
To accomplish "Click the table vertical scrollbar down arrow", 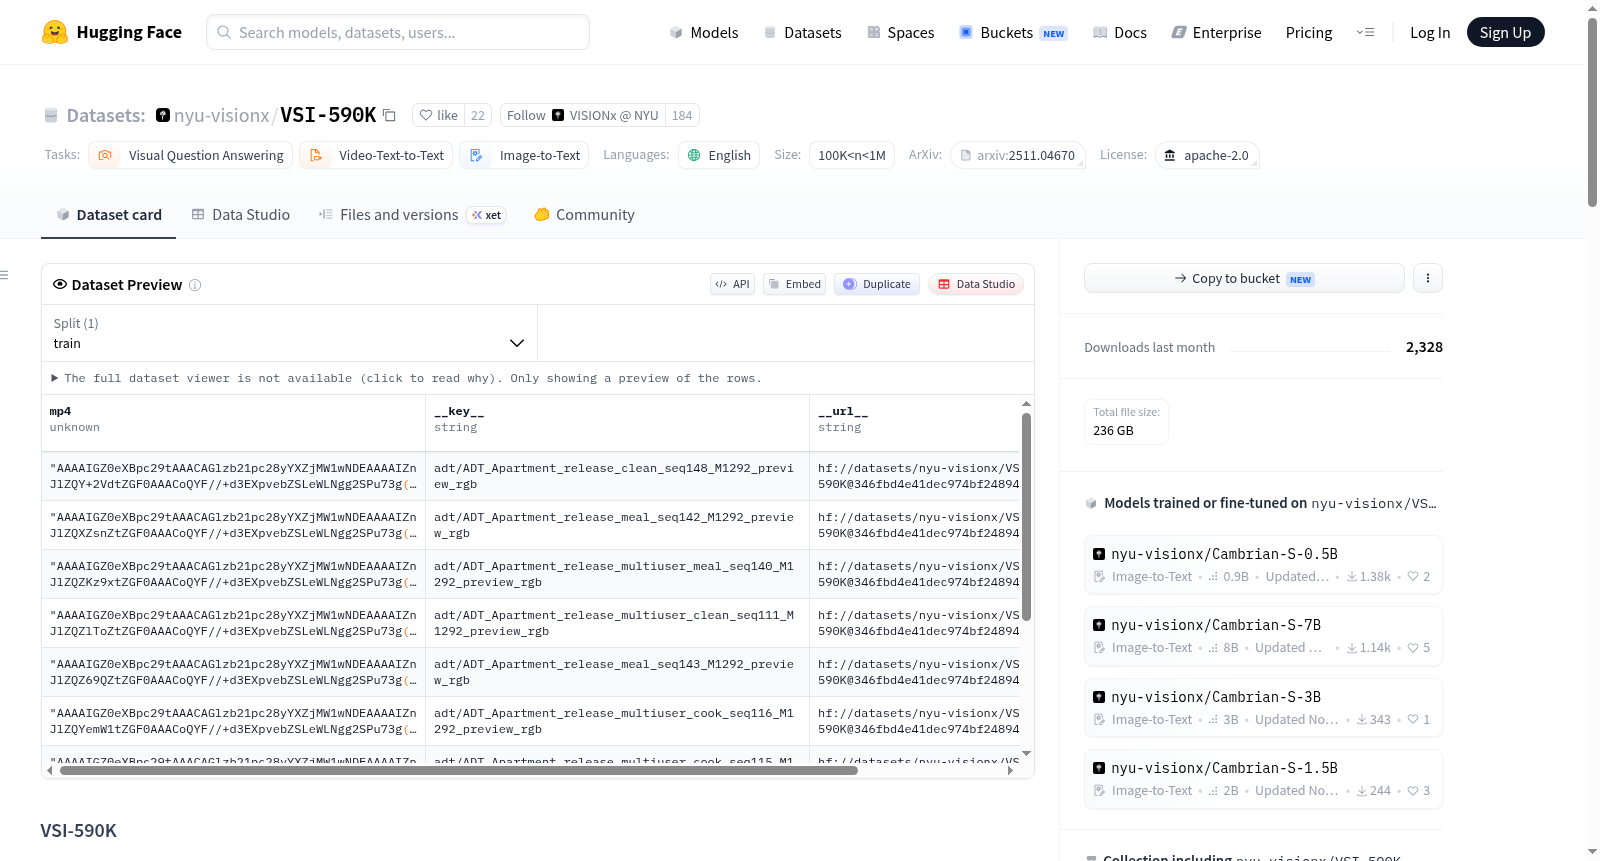I will point(1026,753).
